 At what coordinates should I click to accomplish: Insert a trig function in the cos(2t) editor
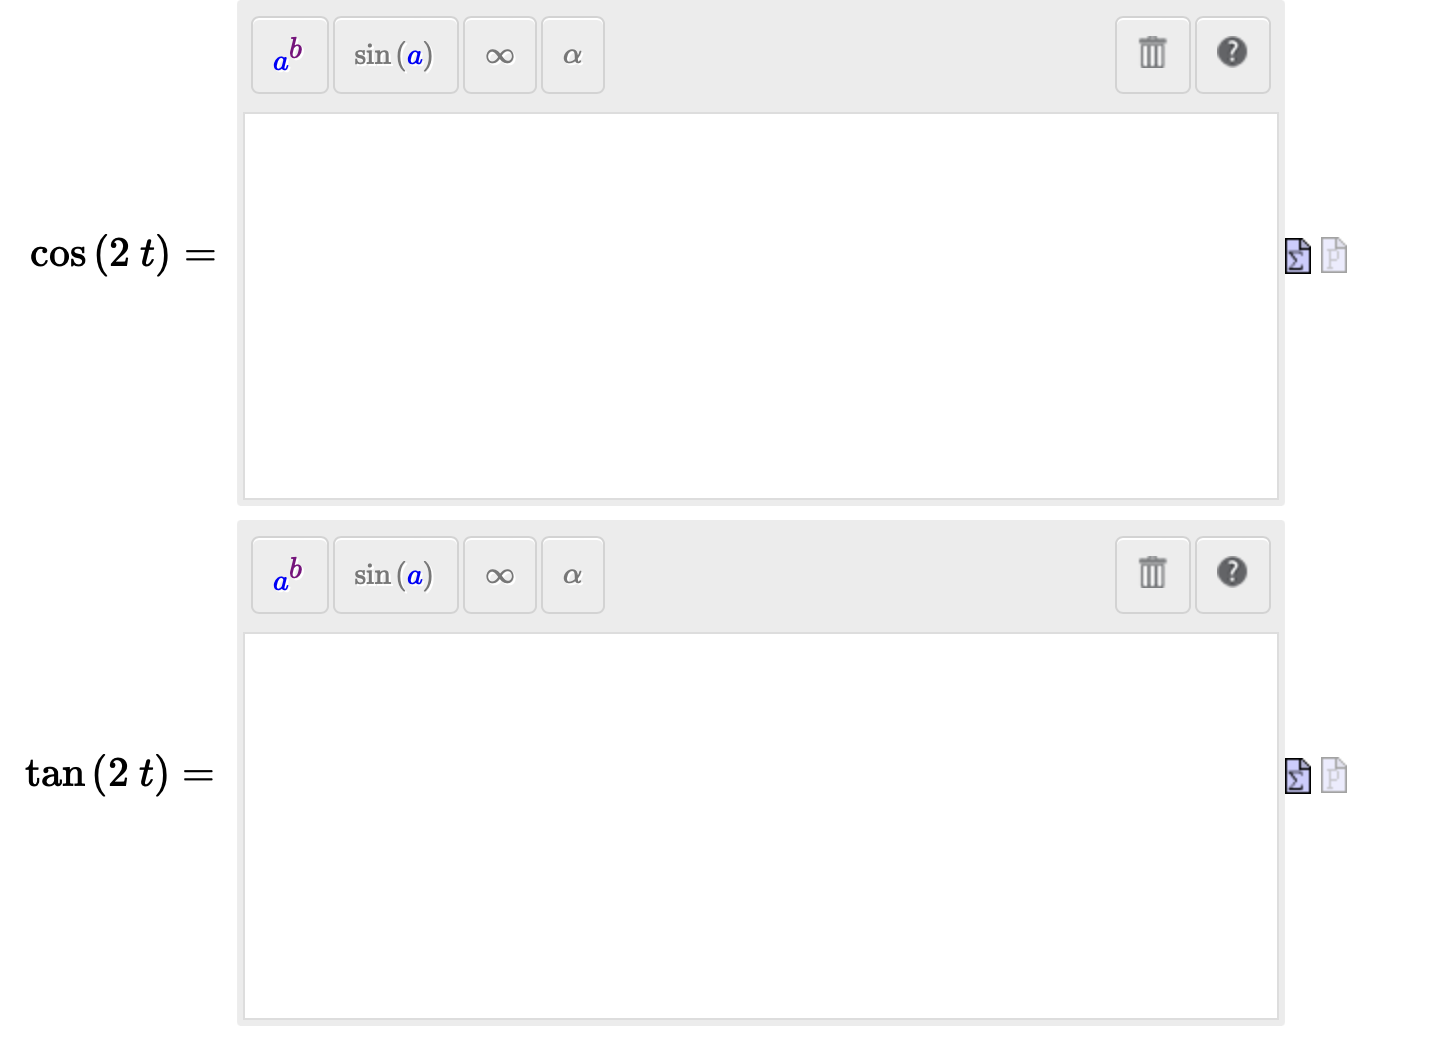395,55
